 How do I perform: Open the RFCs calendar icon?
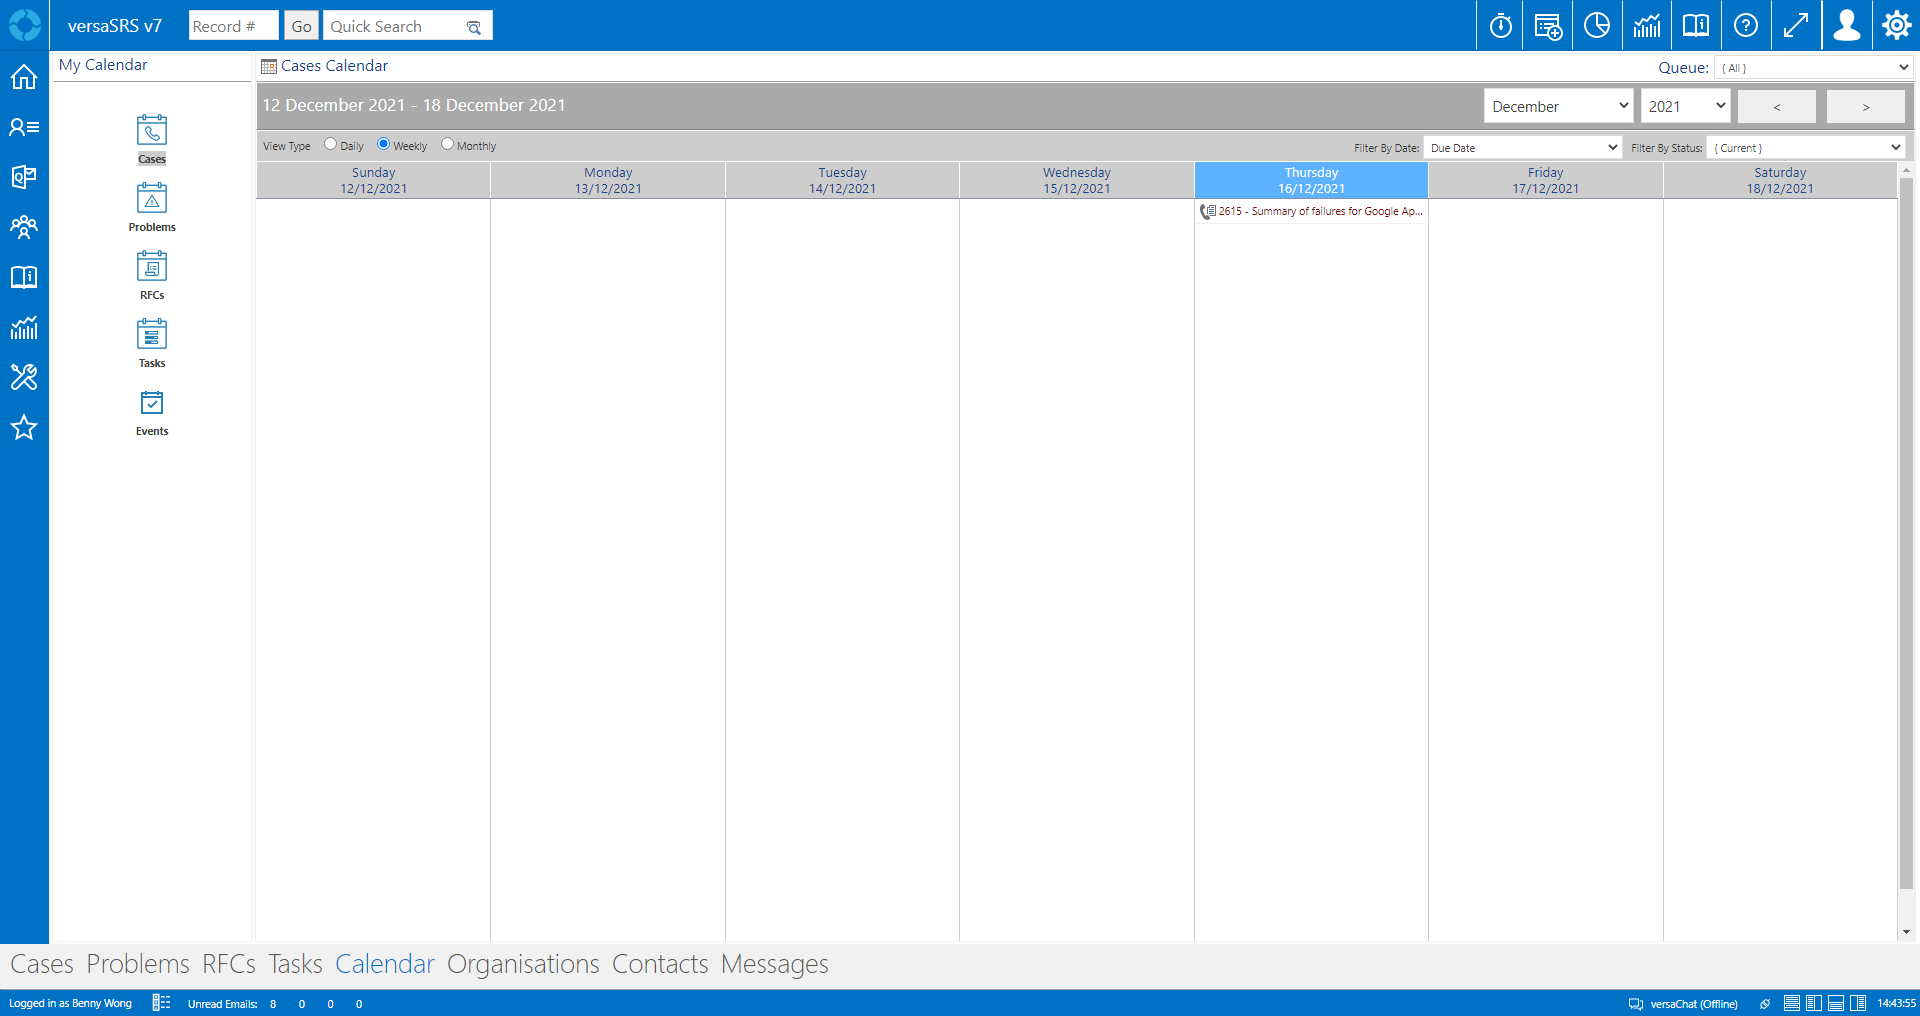152,267
